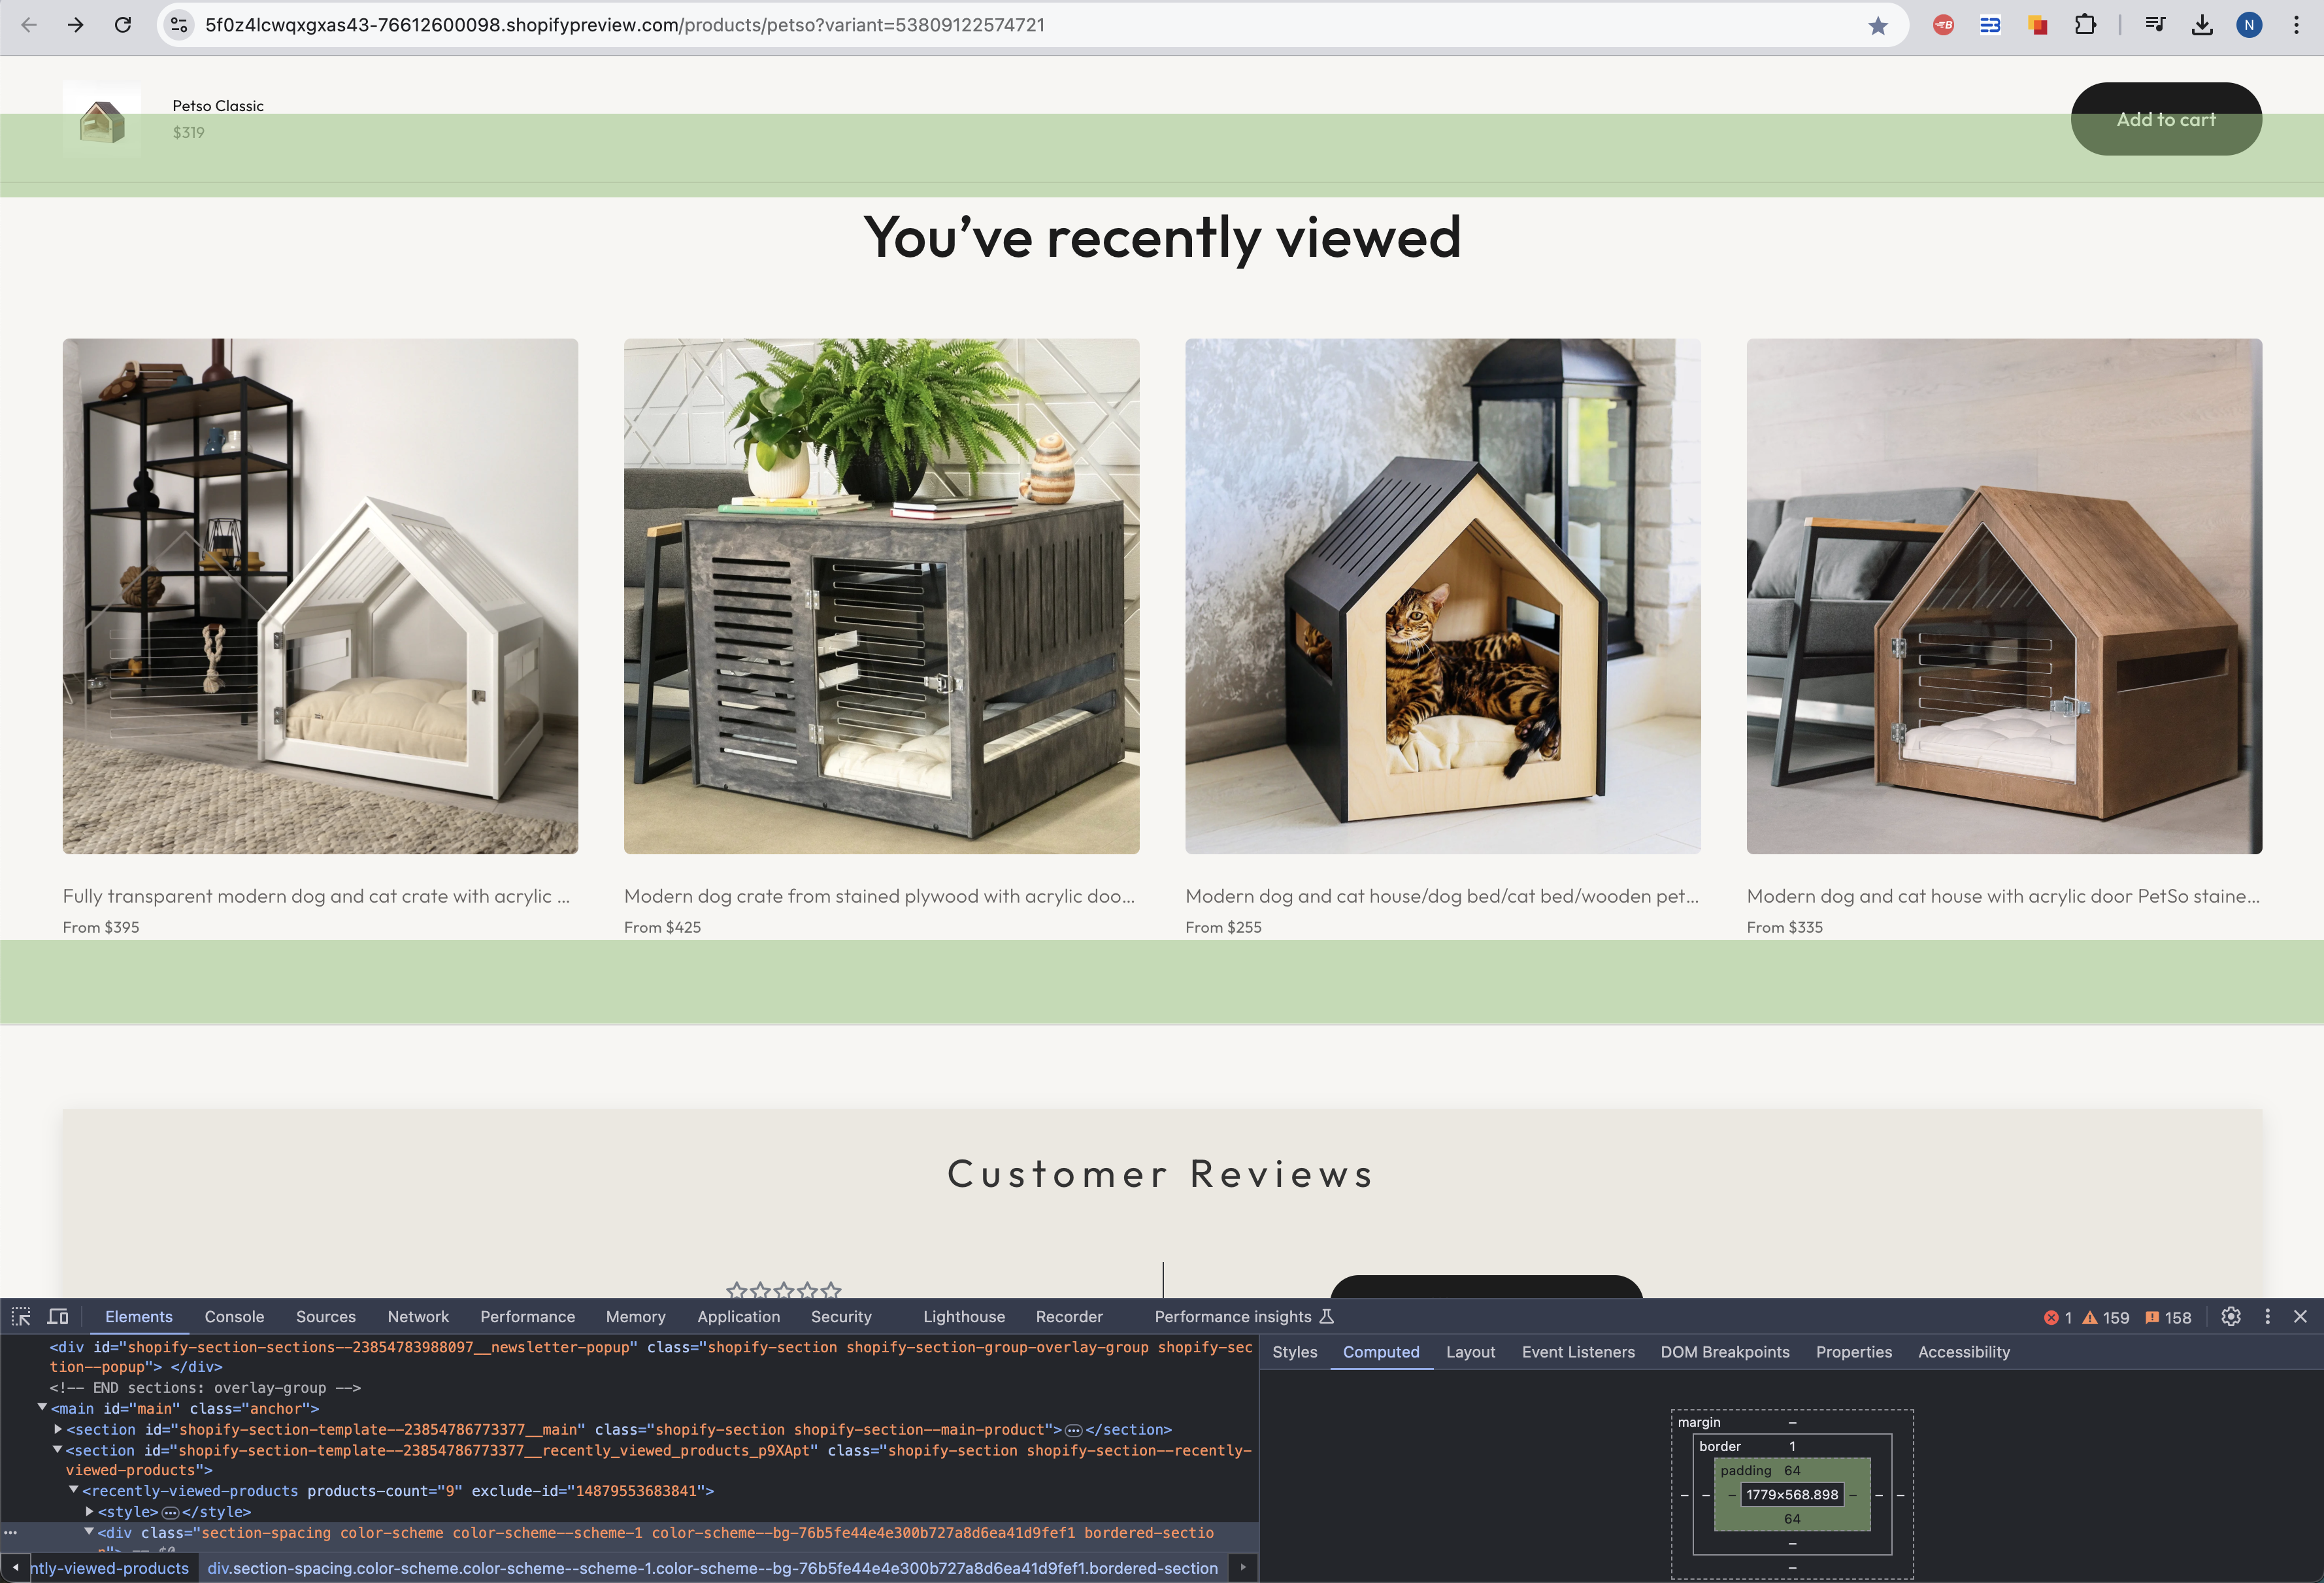
Task: Click the padding region in box model
Action: point(1745,1471)
